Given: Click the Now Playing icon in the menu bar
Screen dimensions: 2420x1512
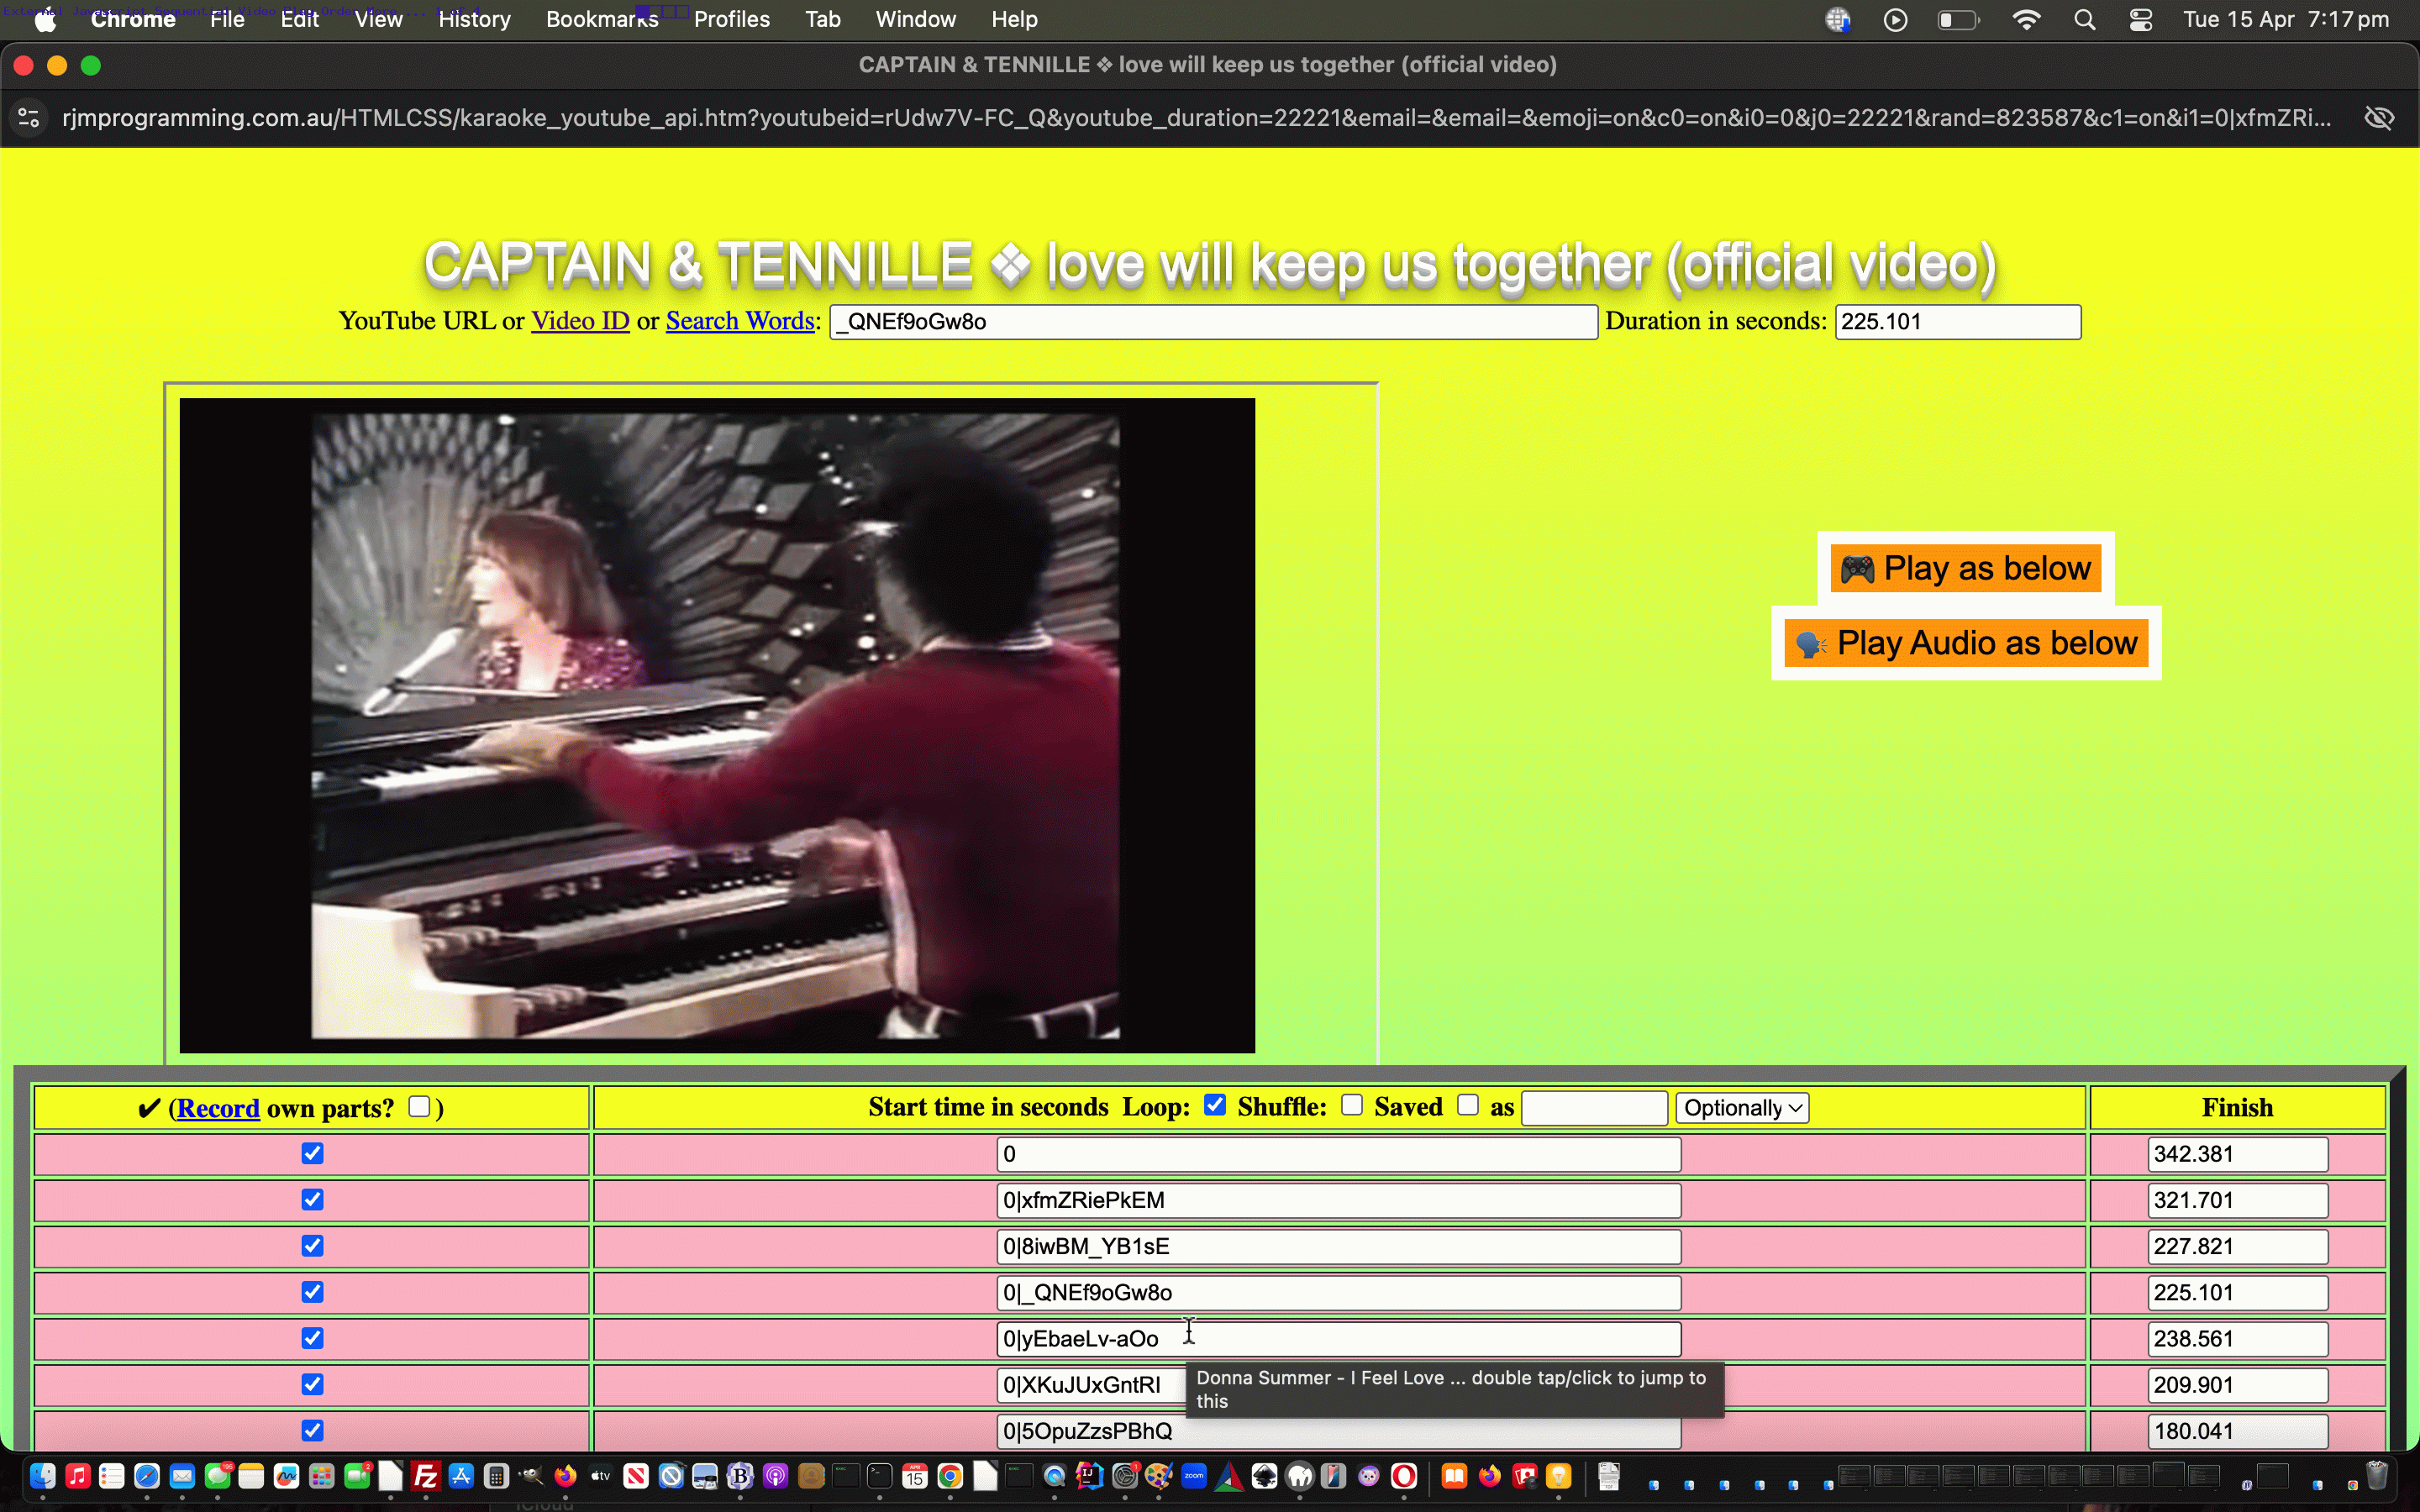Looking at the screenshot, I should (x=1895, y=20).
